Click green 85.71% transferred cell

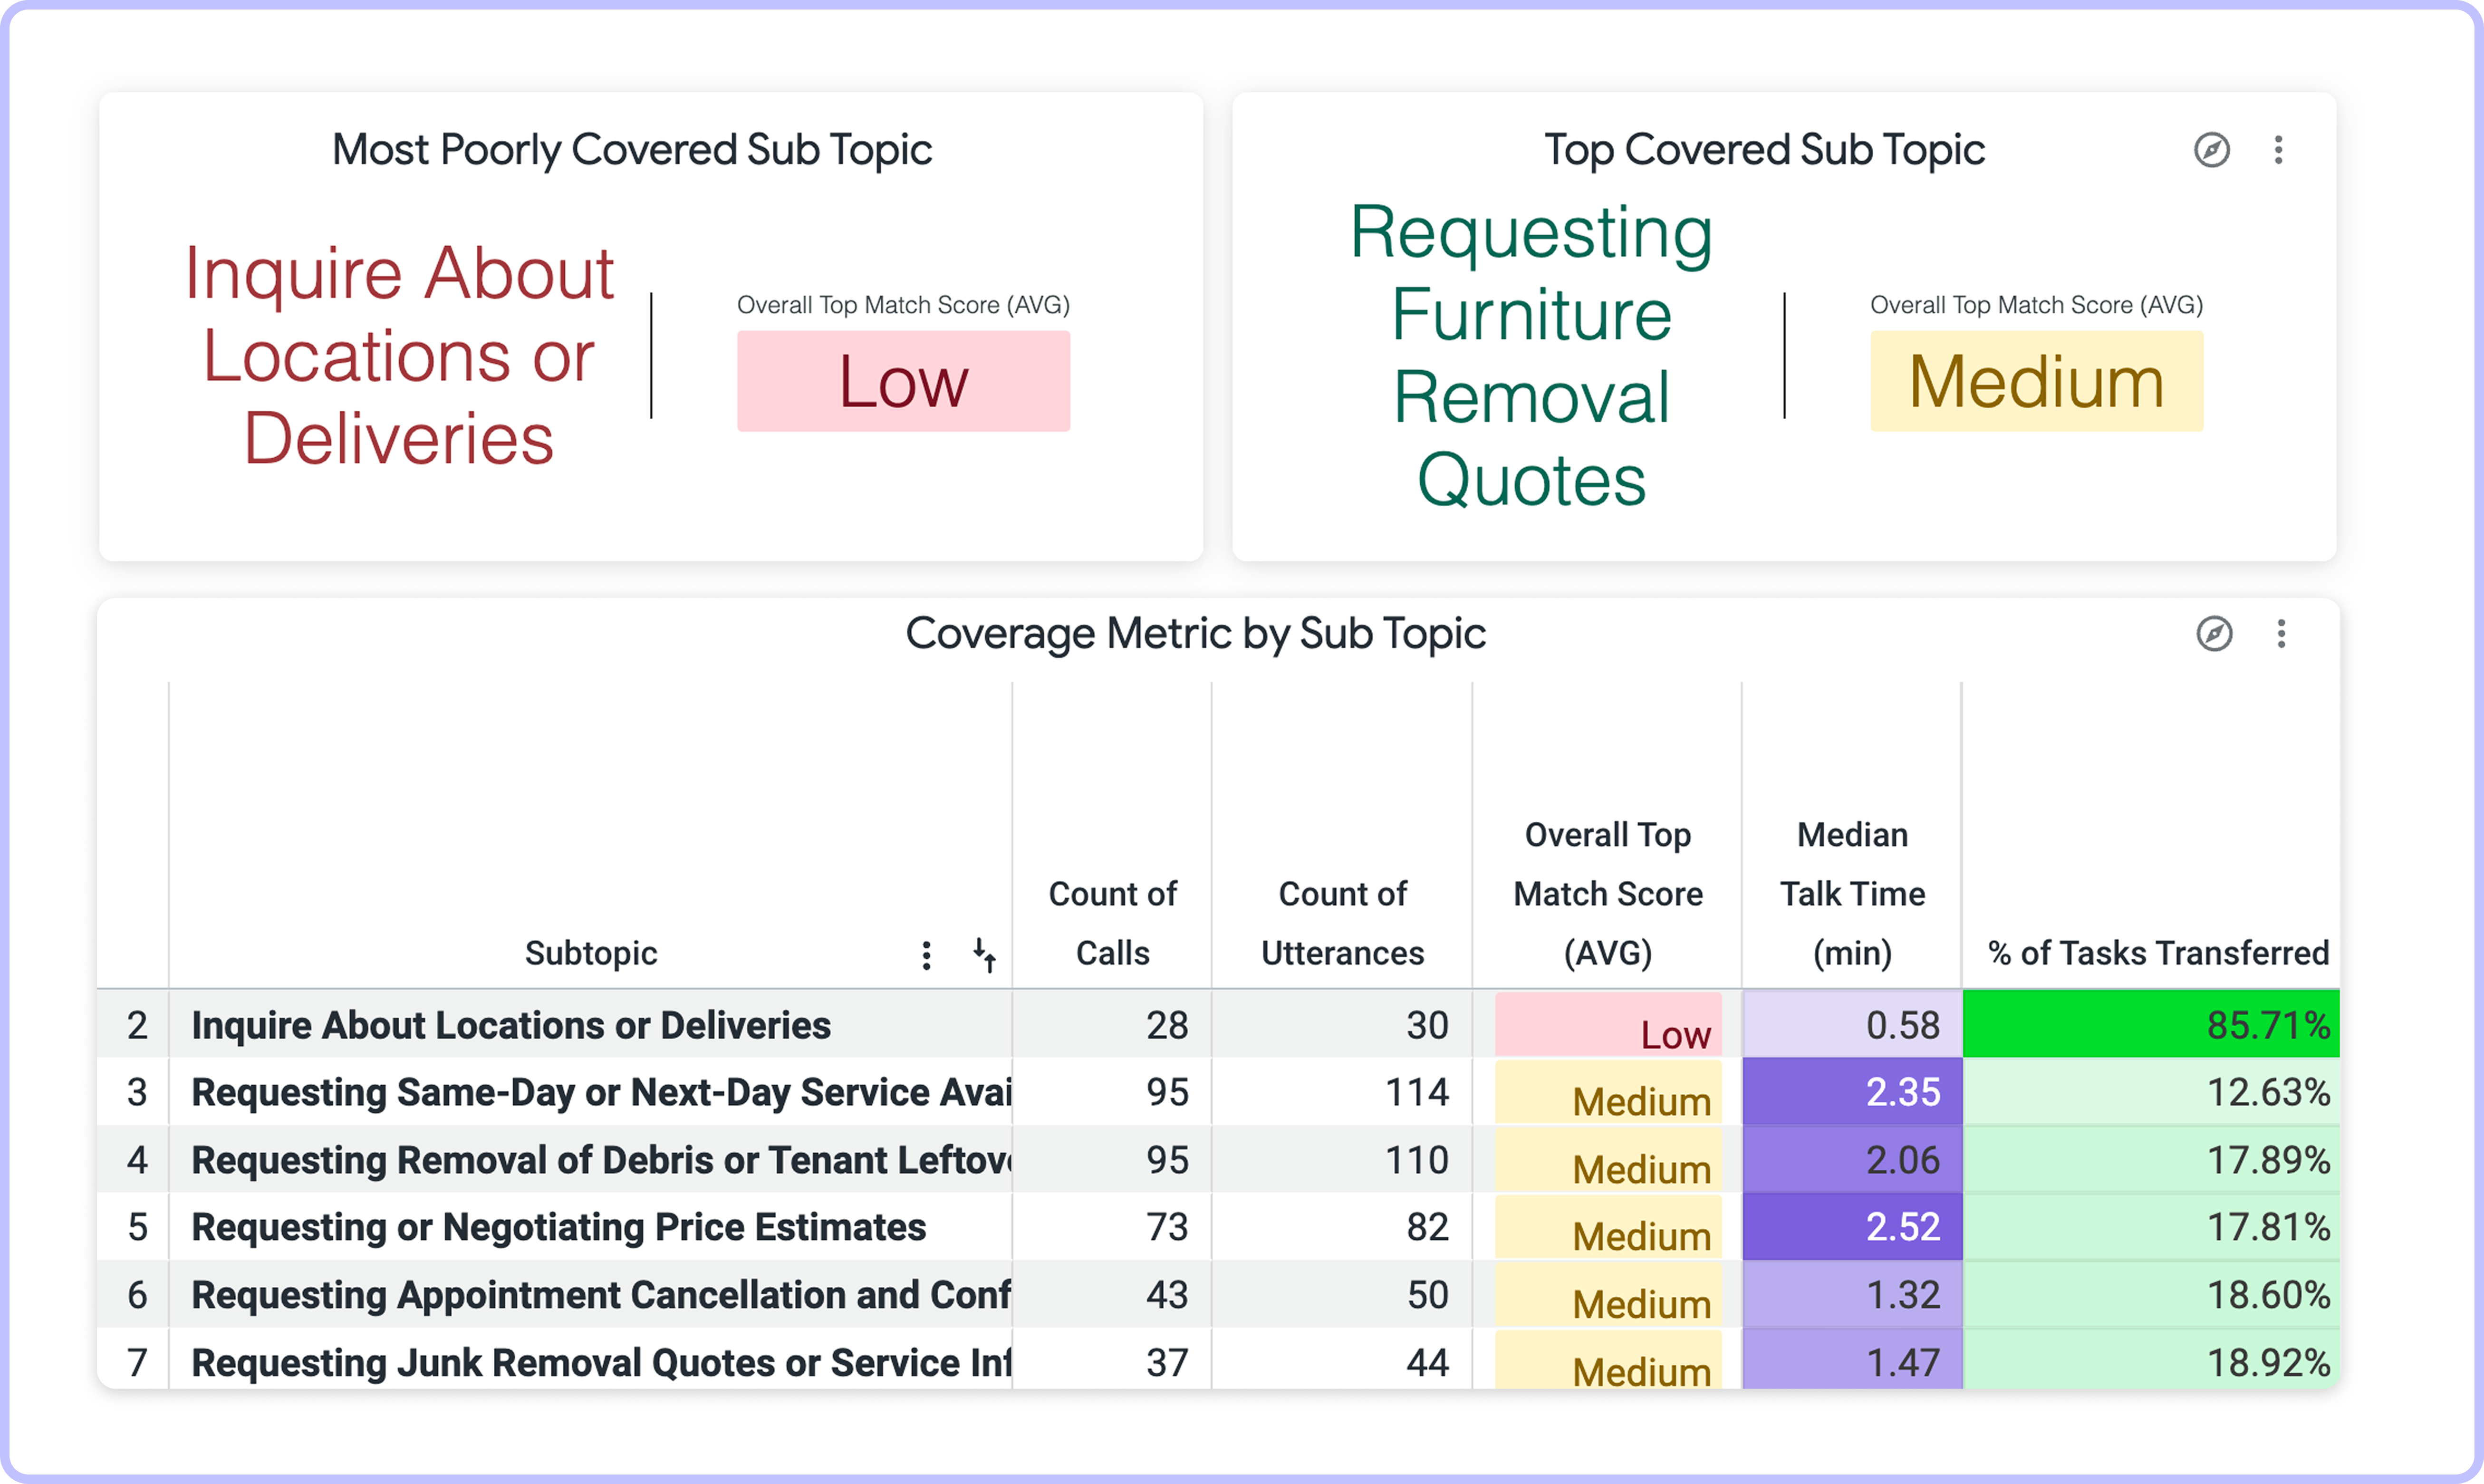[2150, 1025]
